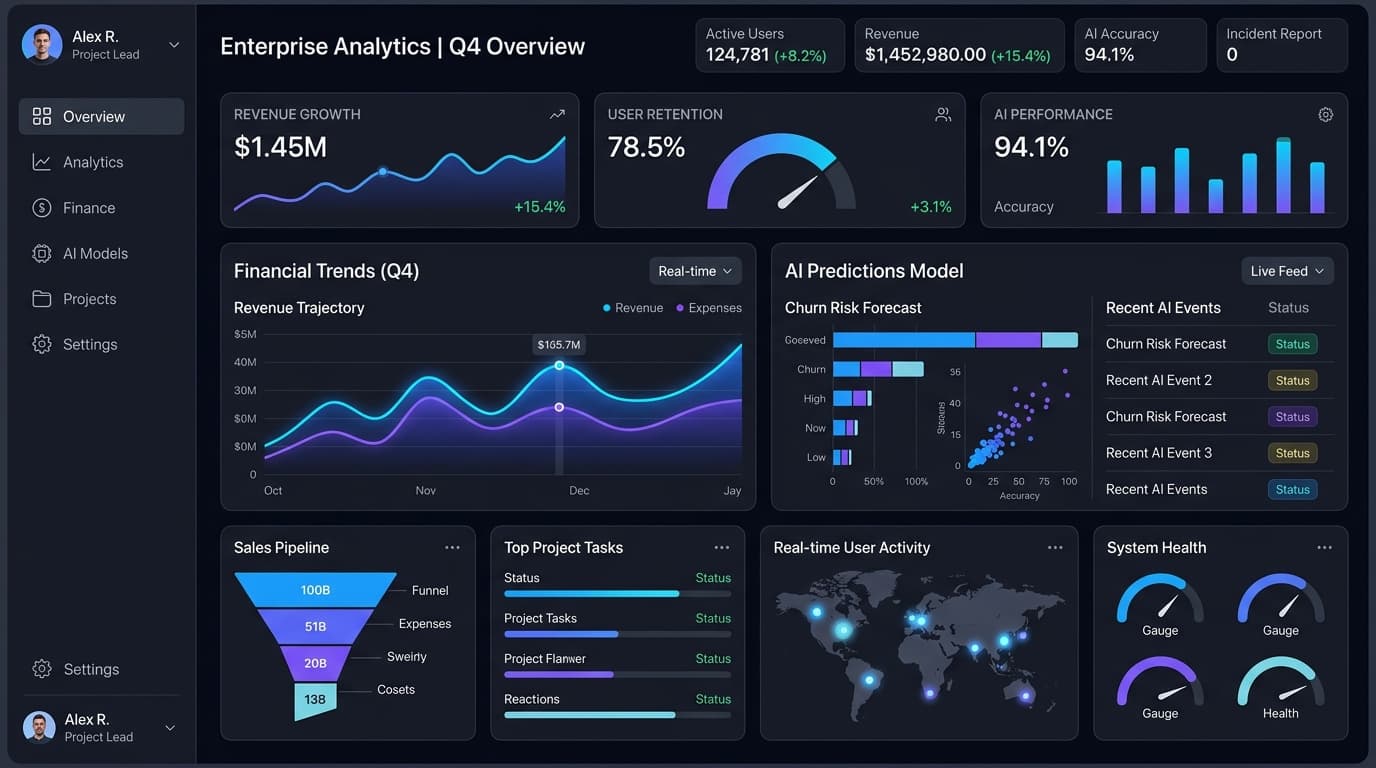The height and width of the screenshot is (768, 1376).
Task: Click the Active Users stat card
Action: 769,45
